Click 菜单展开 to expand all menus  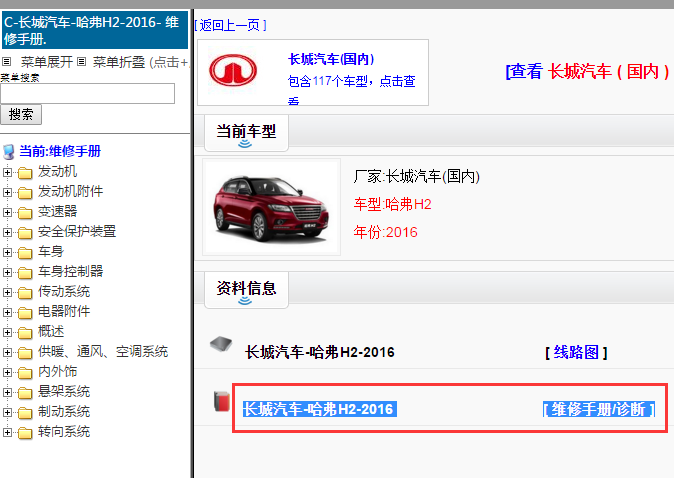(47, 62)
